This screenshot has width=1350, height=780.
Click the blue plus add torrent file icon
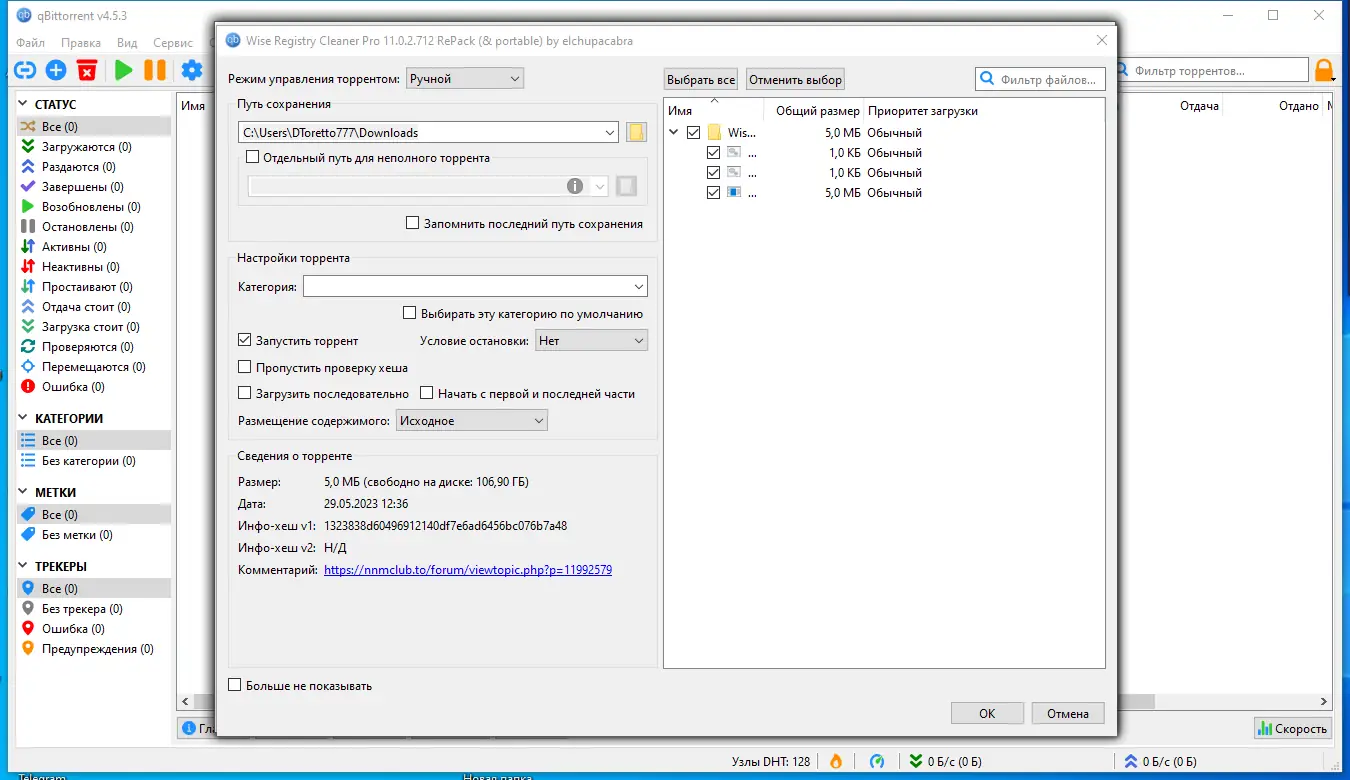[56, 70]
